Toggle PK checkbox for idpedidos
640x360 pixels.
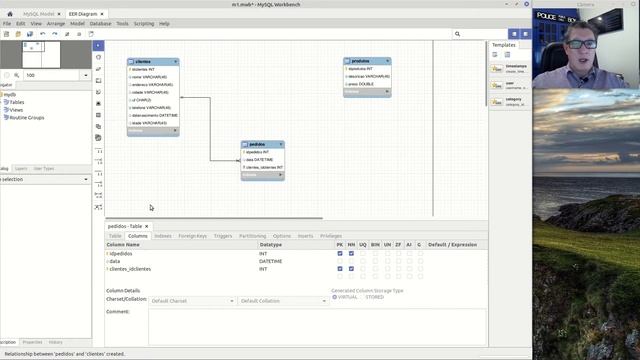(x=340, y=253)
